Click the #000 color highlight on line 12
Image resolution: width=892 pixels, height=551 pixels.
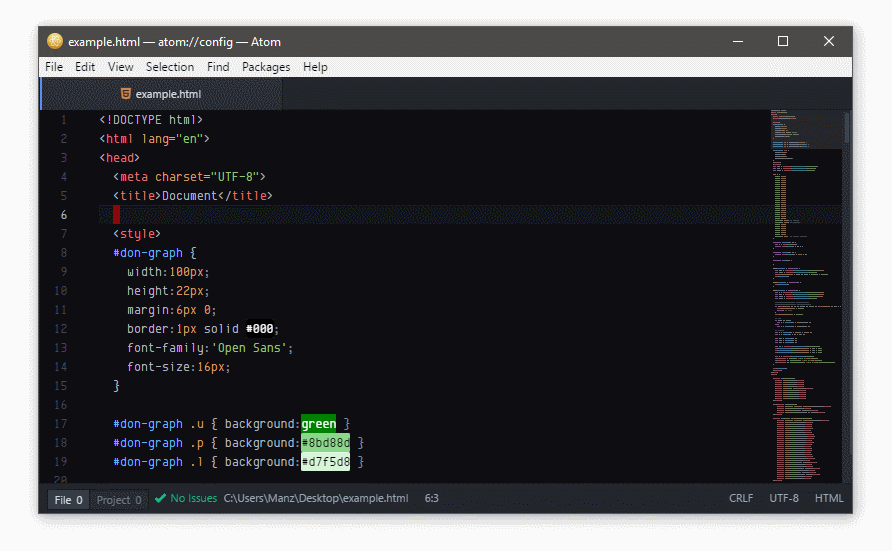(x=259, y=329)
